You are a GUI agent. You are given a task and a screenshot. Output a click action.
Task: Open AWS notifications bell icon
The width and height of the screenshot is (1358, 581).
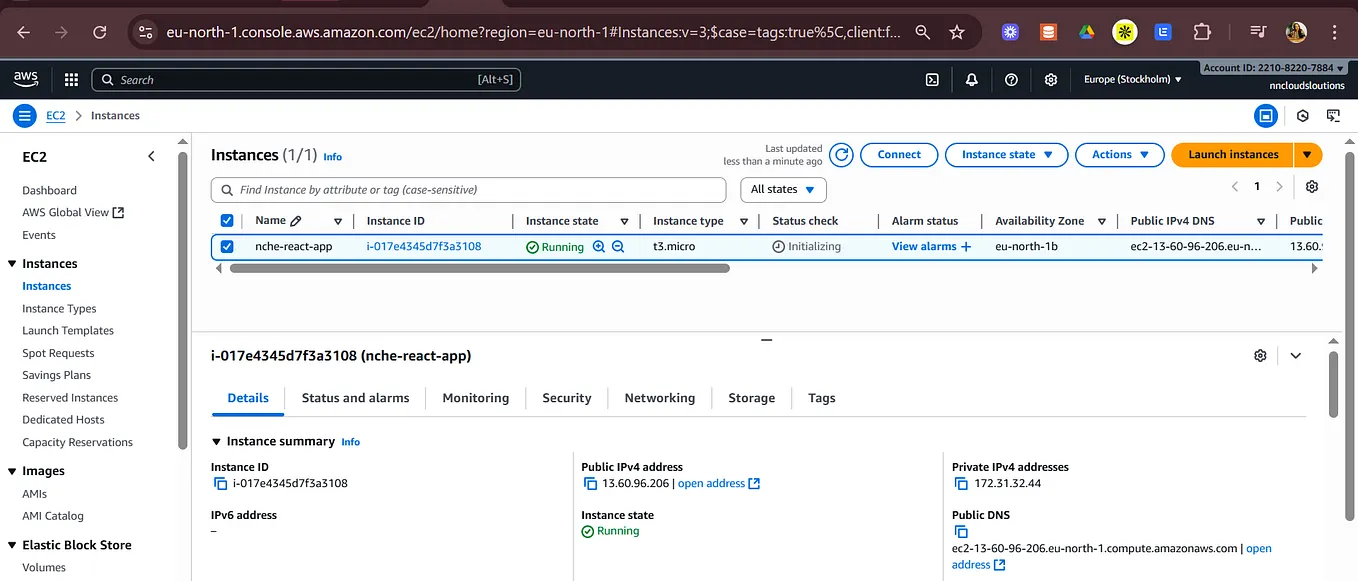[x=971, y=79]
